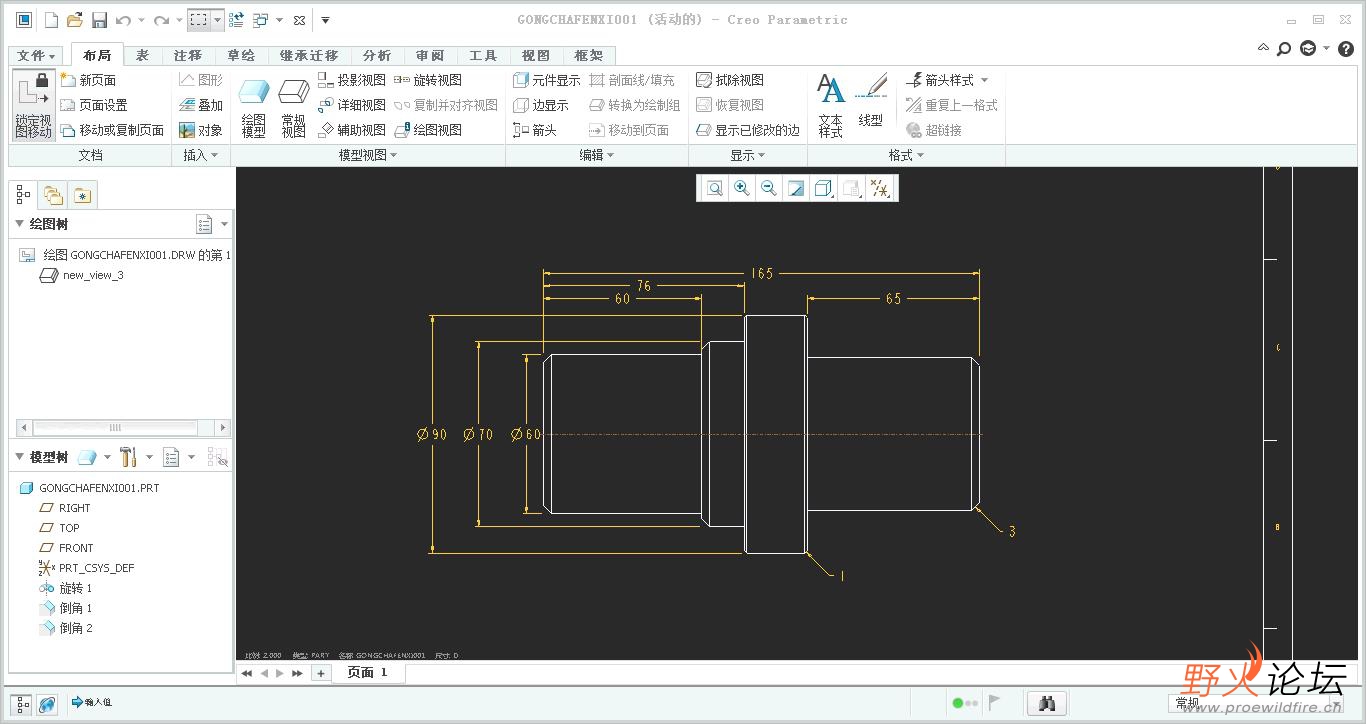The width and height of the screenshot is (1366, 724).
Task: Undo the last action
Action: click(x=123, y=20)
